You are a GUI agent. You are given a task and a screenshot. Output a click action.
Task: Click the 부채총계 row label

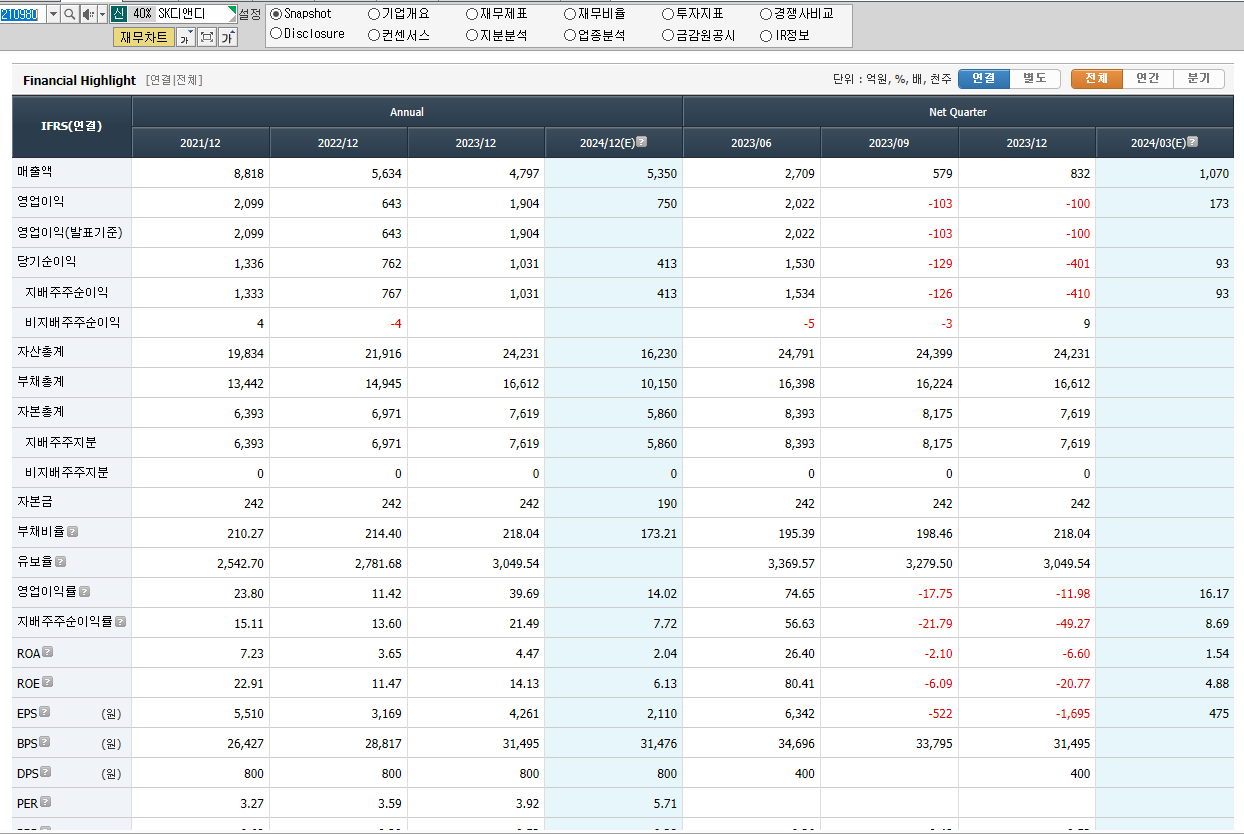[x=40, y=382]
